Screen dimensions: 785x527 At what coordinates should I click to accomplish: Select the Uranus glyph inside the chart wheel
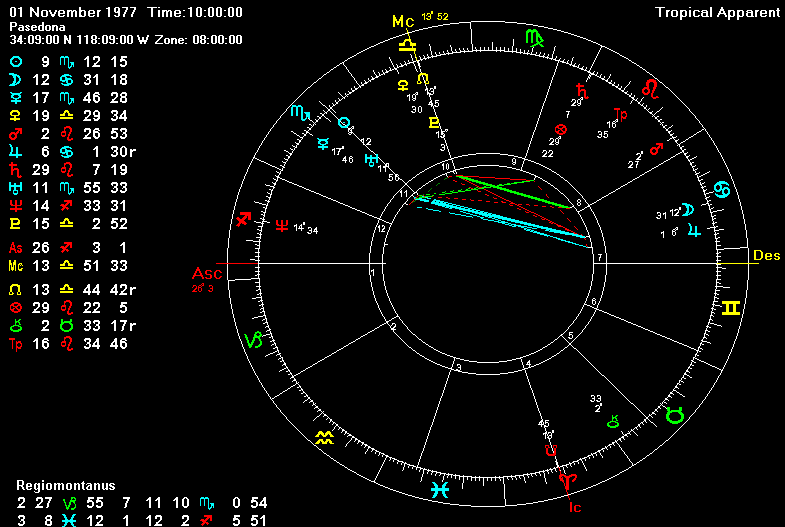[x=371, y=160]
